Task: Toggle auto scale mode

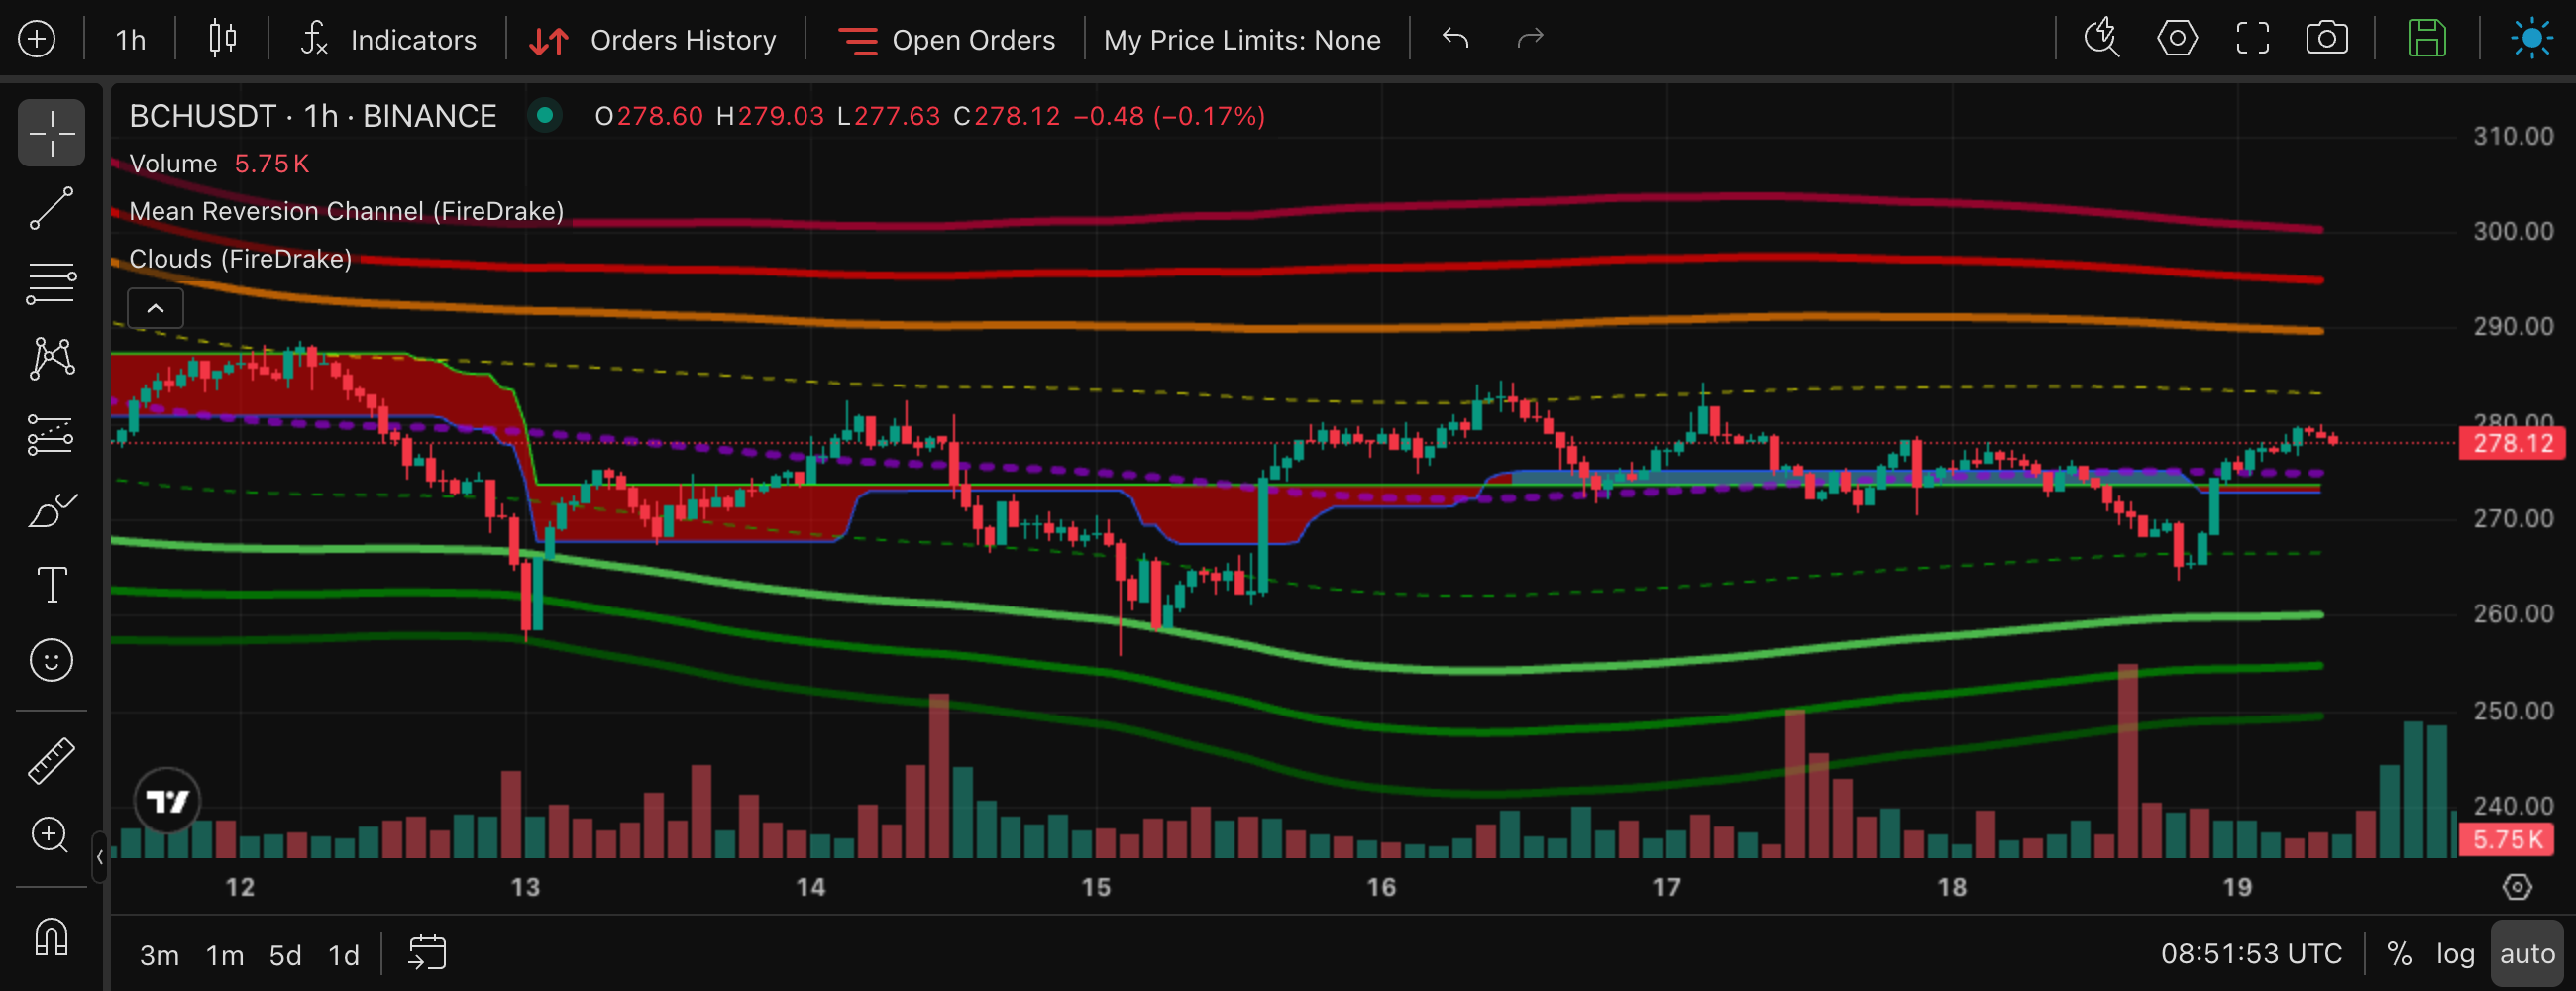Action: click(x=2527, y=954)
